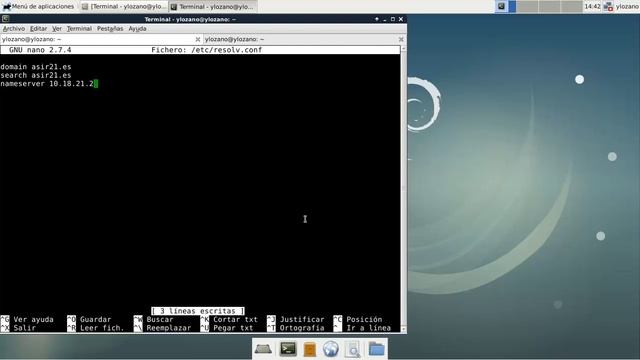
Task: Click the terminal window menu icon in title bar
Action: click(5, 19)
